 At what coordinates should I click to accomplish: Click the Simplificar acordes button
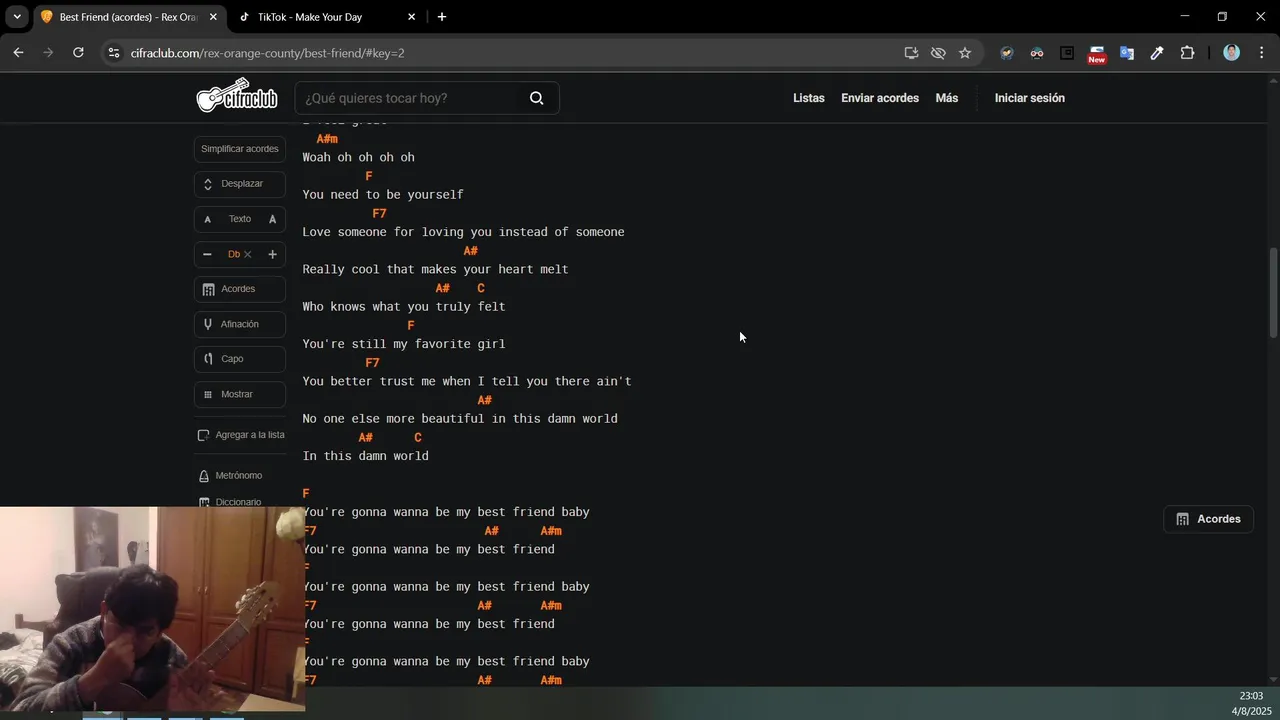pos(240,149)
